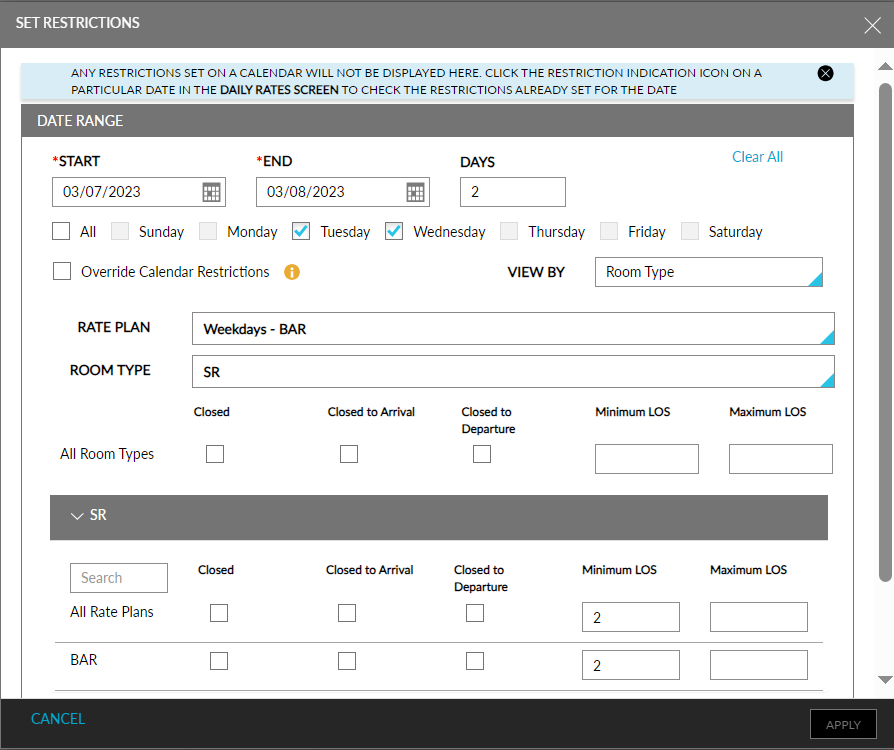Click the scrollbar up arrow
The height and width of the screenshot is (750, 894).
pos(885,66)
